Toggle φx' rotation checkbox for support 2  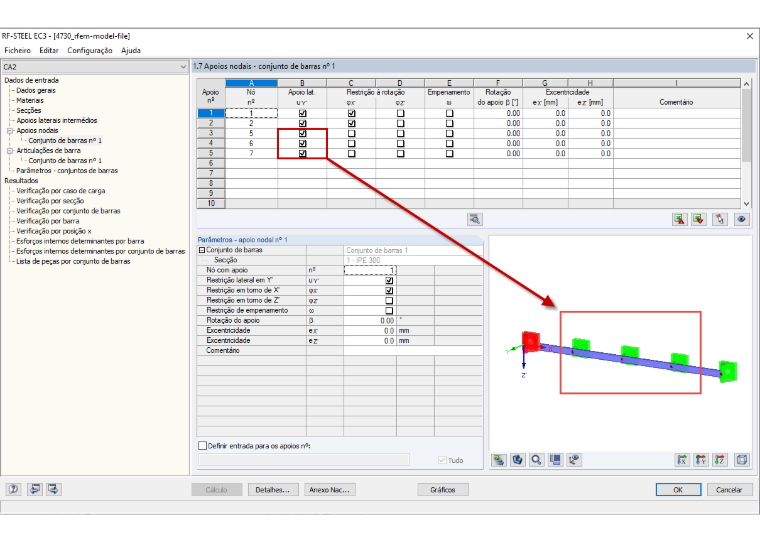click(x=351, y=123)
